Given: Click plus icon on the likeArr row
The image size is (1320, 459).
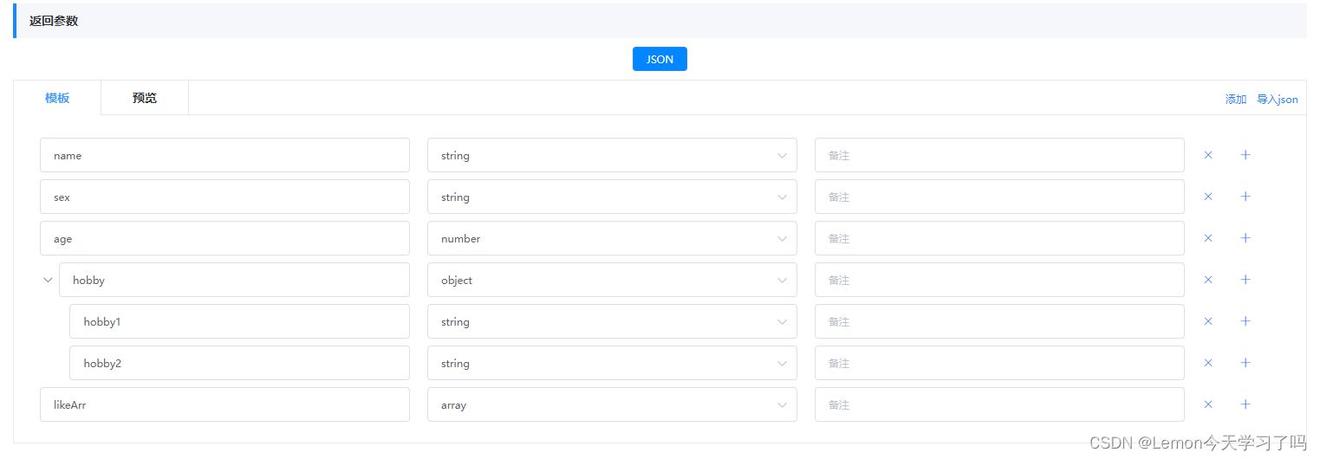Looking at the screenshot, I should coord(1245,405).
